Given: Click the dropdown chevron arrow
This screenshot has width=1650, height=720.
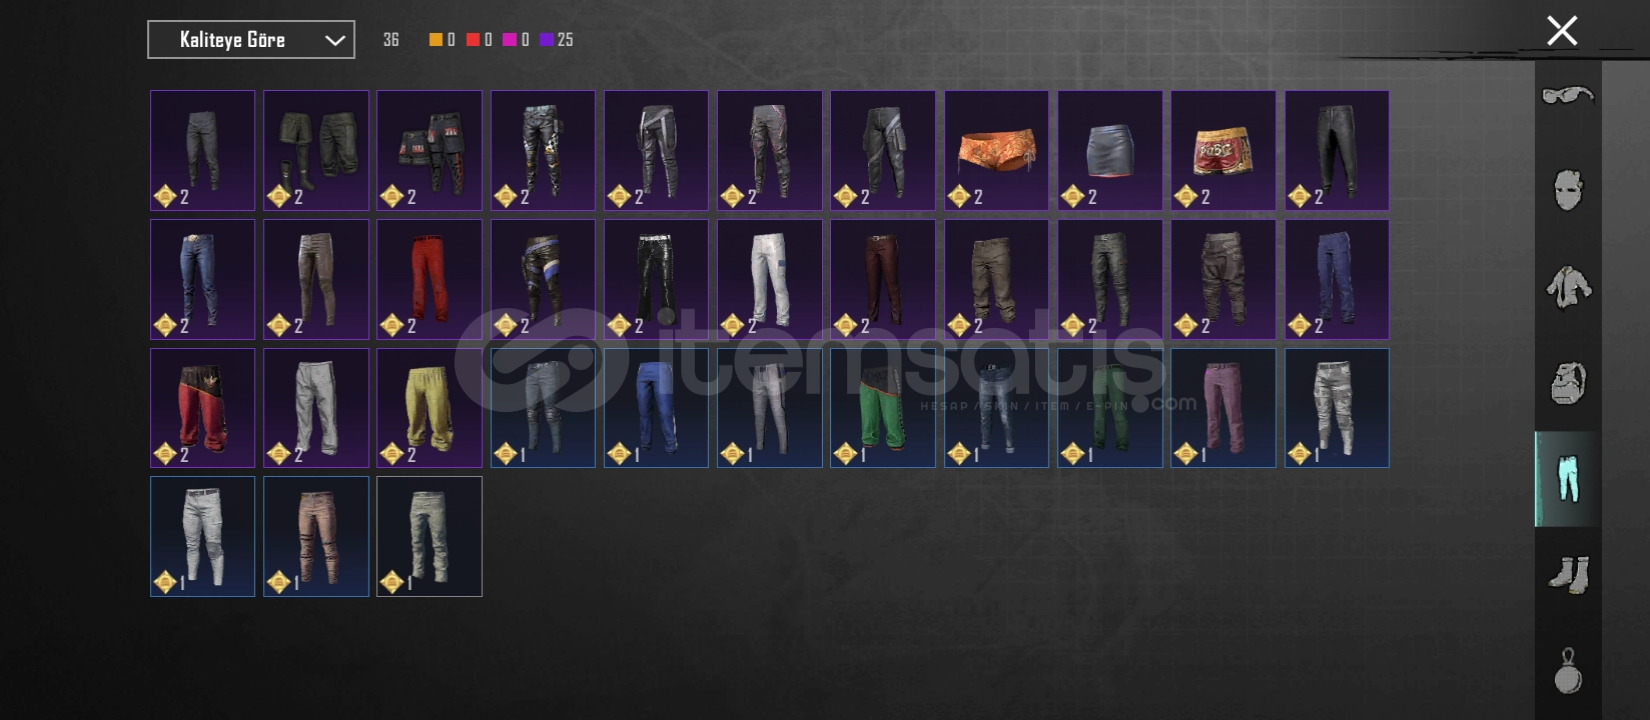Looking at the screenshot, I should (335, 40).
